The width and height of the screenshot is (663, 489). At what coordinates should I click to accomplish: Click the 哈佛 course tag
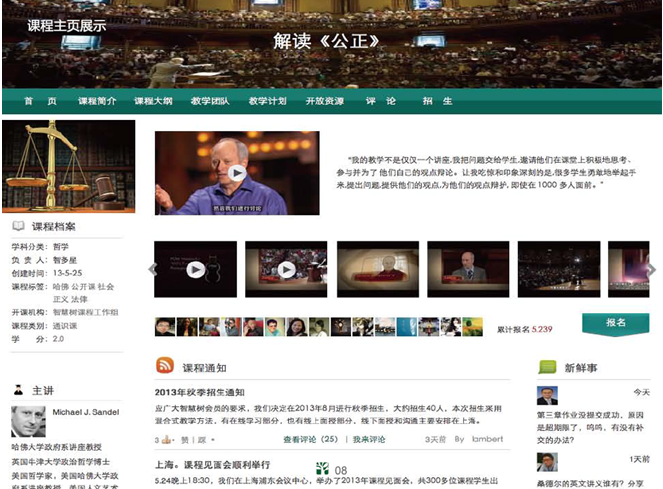click(61, 286)
